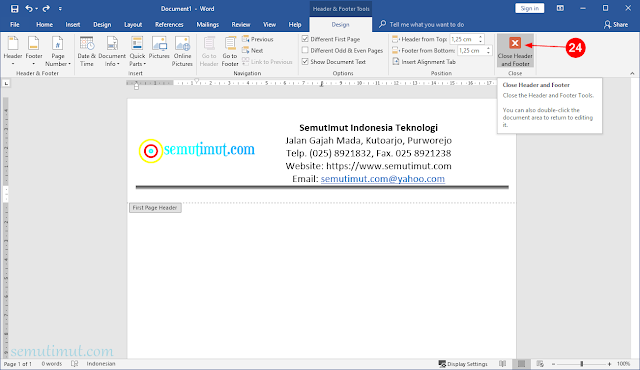Open the Document Info menu
The width and height of the screenshot is (640, 370).
tap(112, 51)
